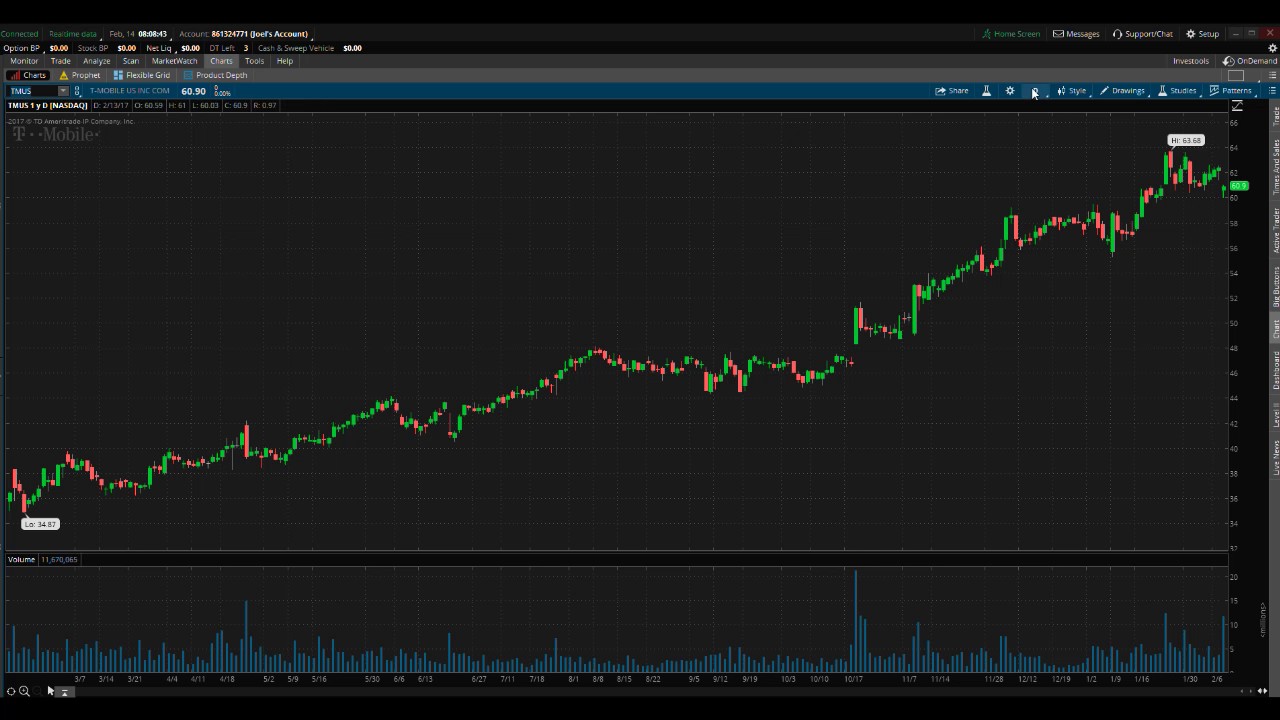Click the Hi: 63.68 price bubble
This screenshot has width=1280, height=720.
pos(1185,140)
